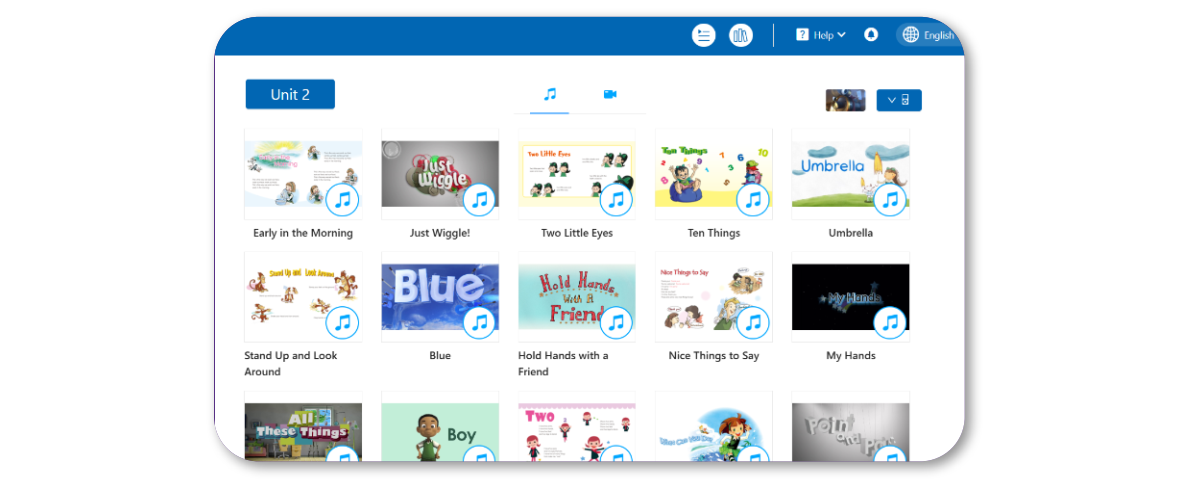This screenshot has height=490, width=1191.
Task: Open the playlist icon in the header
Action: (x=704, y=35)
